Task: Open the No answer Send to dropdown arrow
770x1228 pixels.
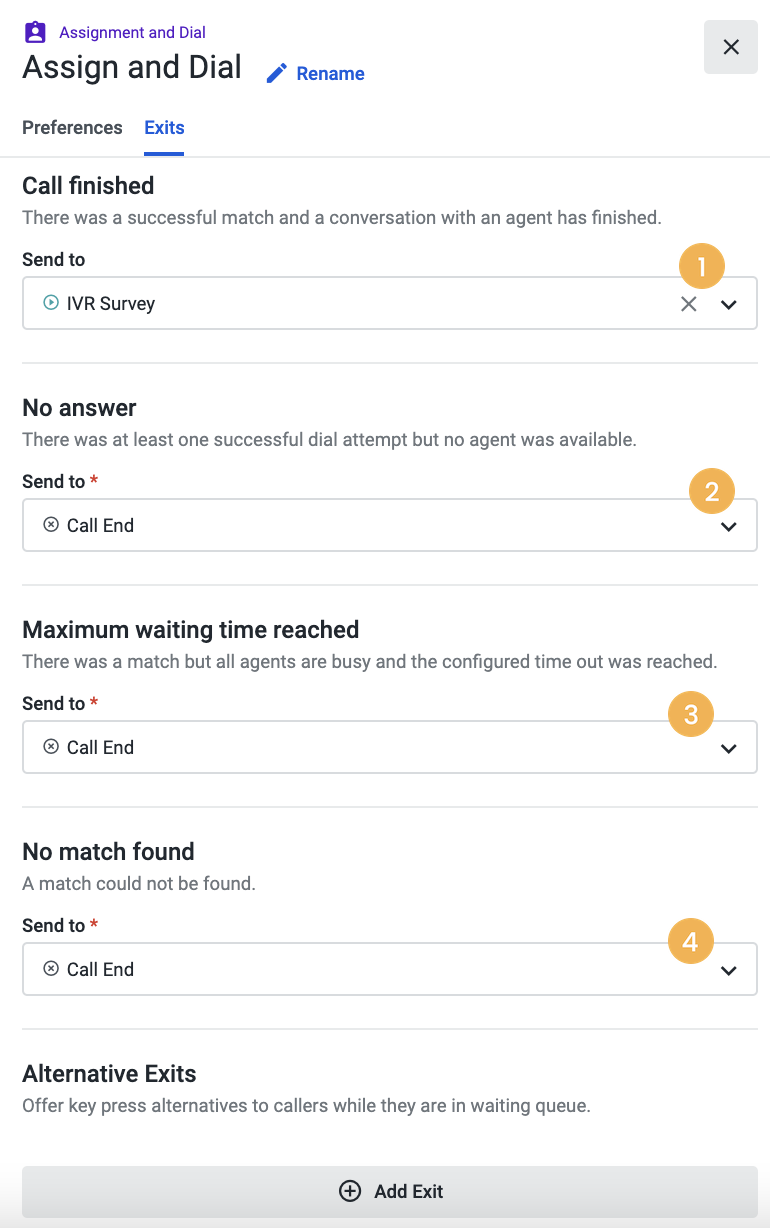Action: [729, 526]
